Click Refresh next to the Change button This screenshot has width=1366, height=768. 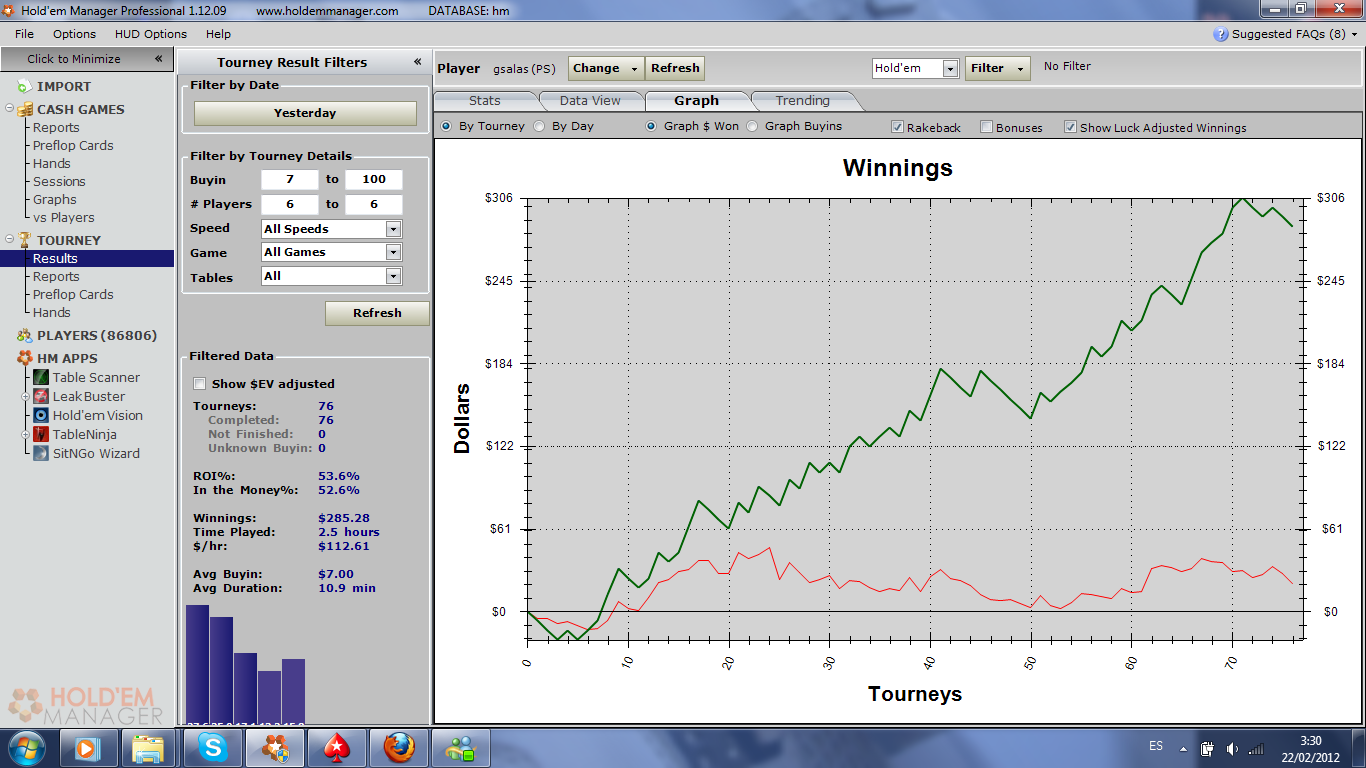tap(675, 68)
